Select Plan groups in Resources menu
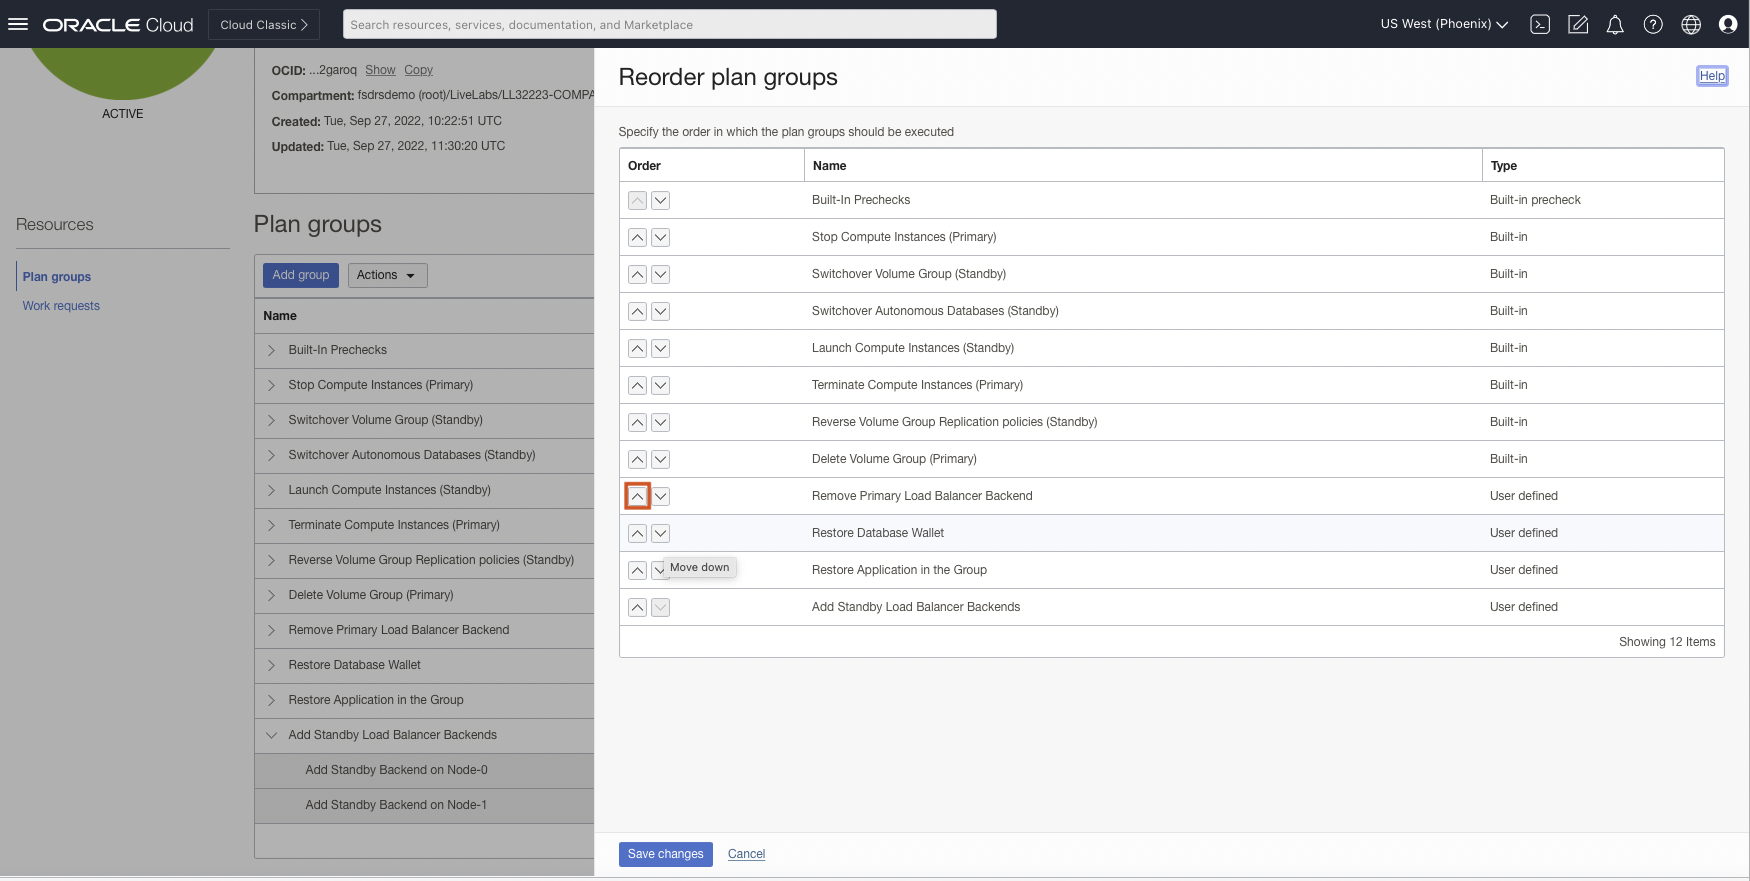Image resolution: width=1750 pixels, height=881 pixels. [x=57, y=277]
